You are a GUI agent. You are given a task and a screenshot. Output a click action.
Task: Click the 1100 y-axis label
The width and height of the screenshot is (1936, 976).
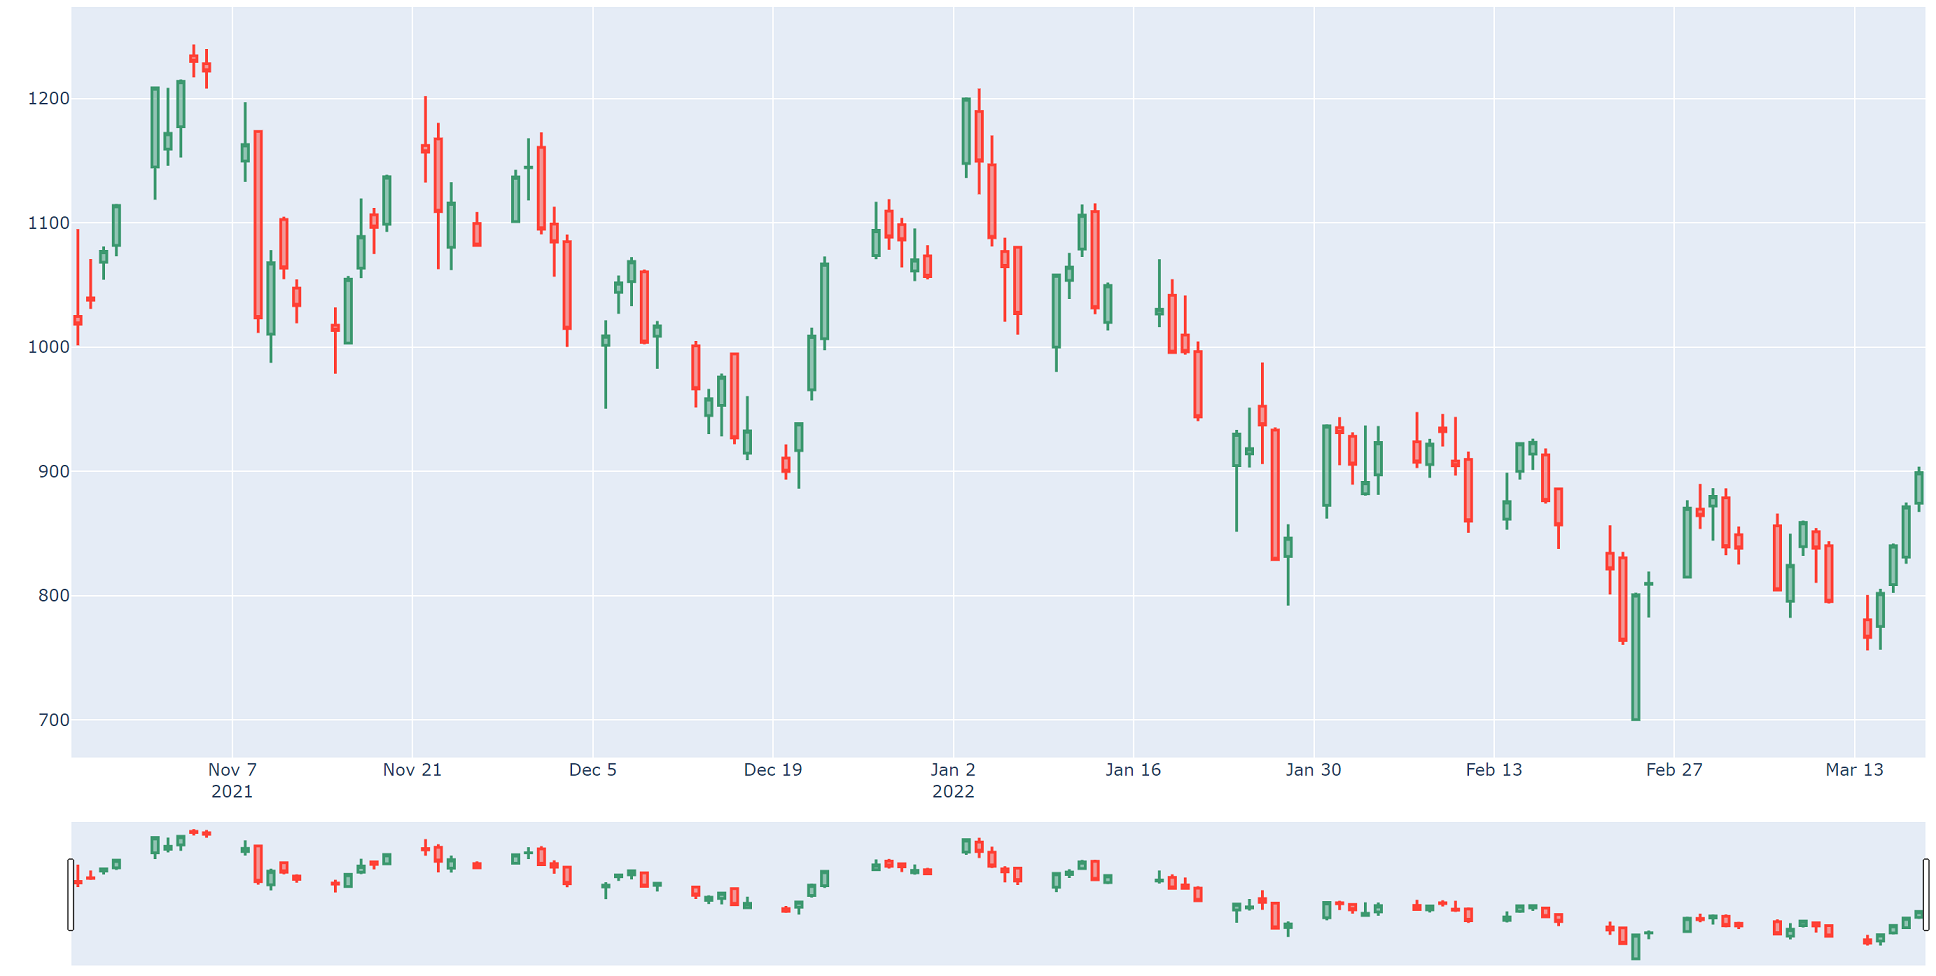49,223
